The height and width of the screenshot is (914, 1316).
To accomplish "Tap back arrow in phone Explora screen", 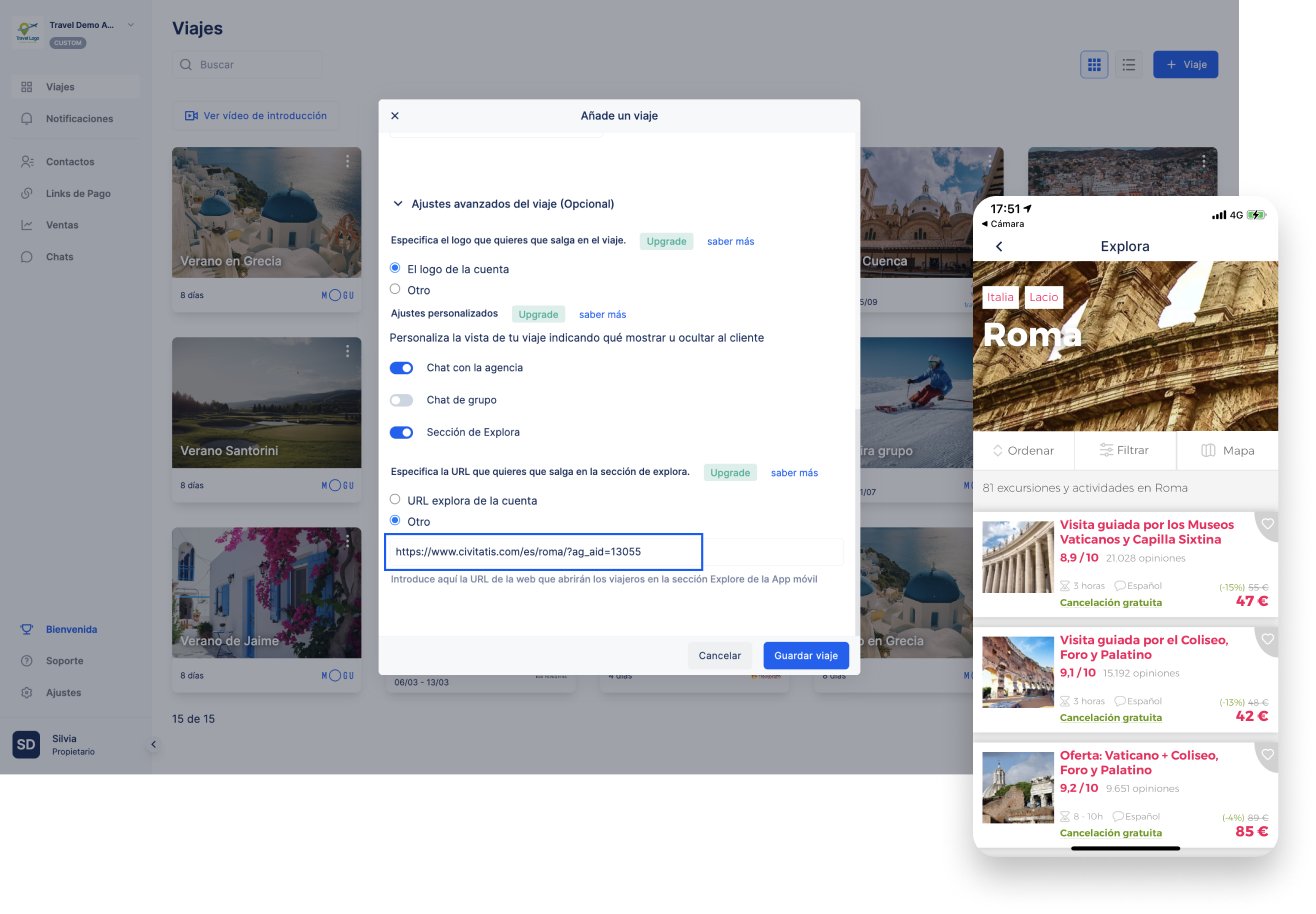I will pos(999,246).
